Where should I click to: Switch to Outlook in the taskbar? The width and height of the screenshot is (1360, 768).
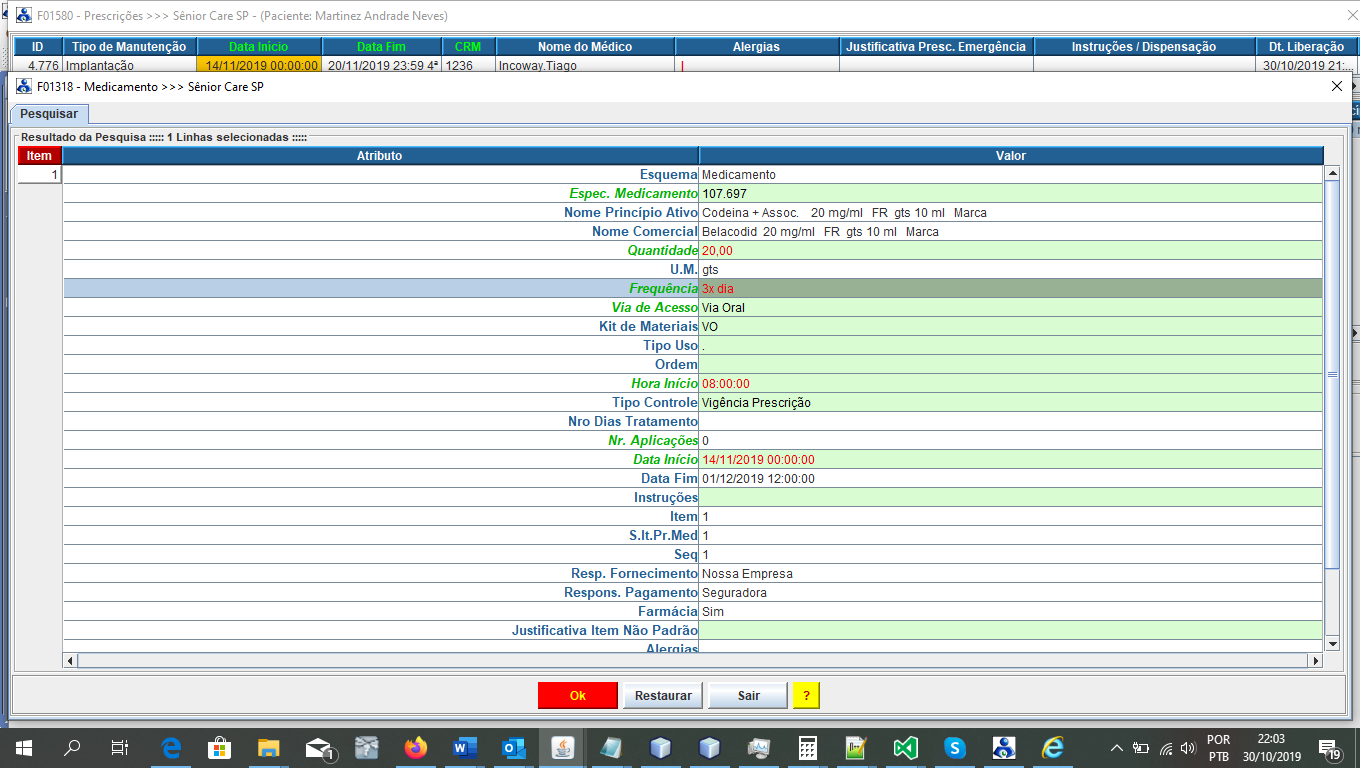[x=514, y=747]
